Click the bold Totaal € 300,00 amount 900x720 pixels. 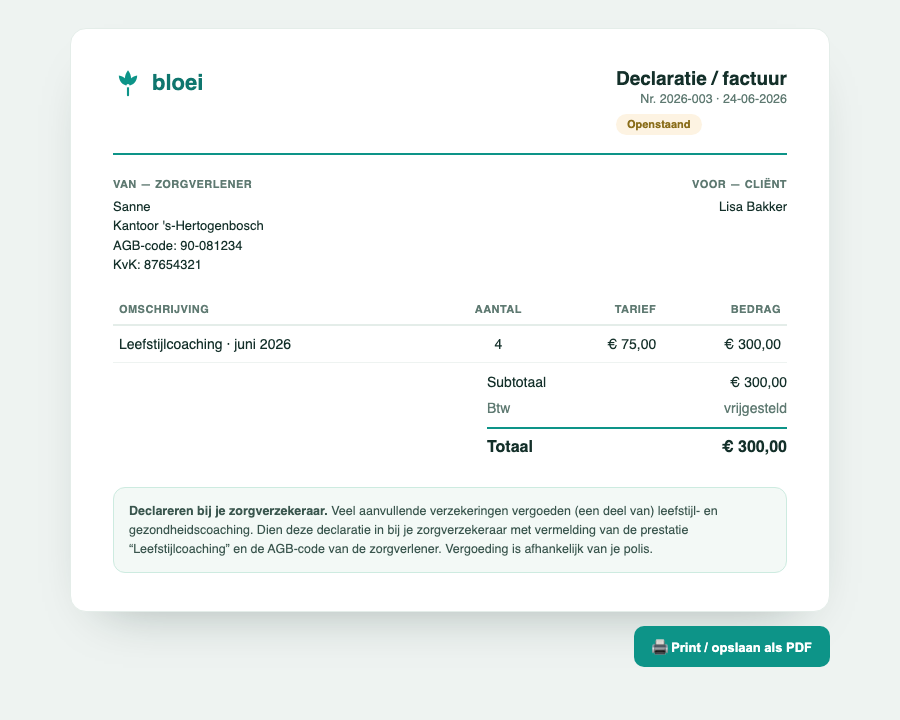[x=754, y=447]
